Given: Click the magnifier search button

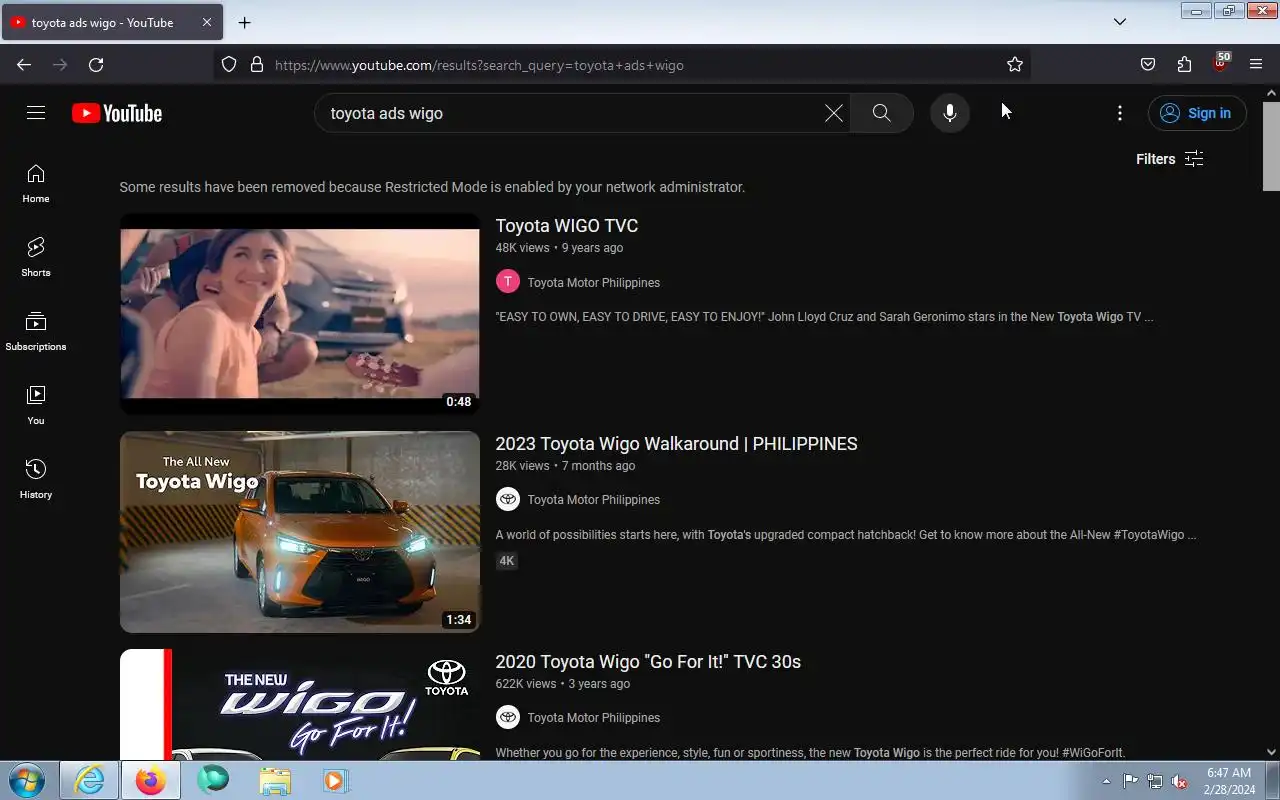Looking at the screenshot, I should (881, 113).
